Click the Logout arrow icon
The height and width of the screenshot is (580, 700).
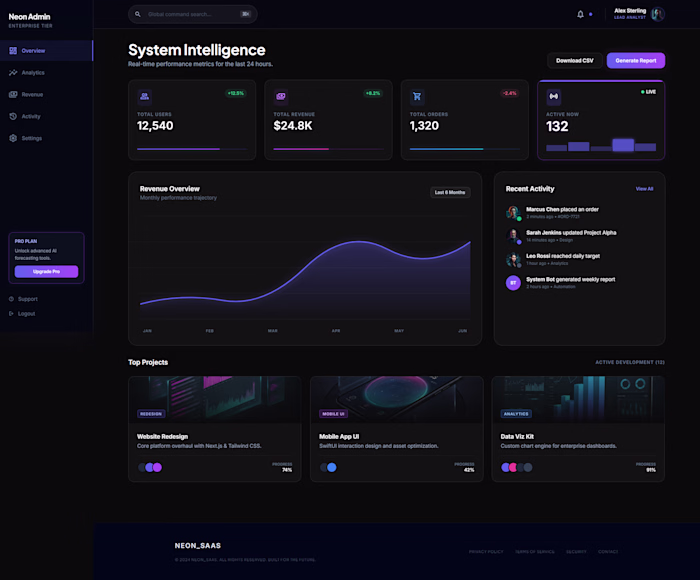coord(11,313)
